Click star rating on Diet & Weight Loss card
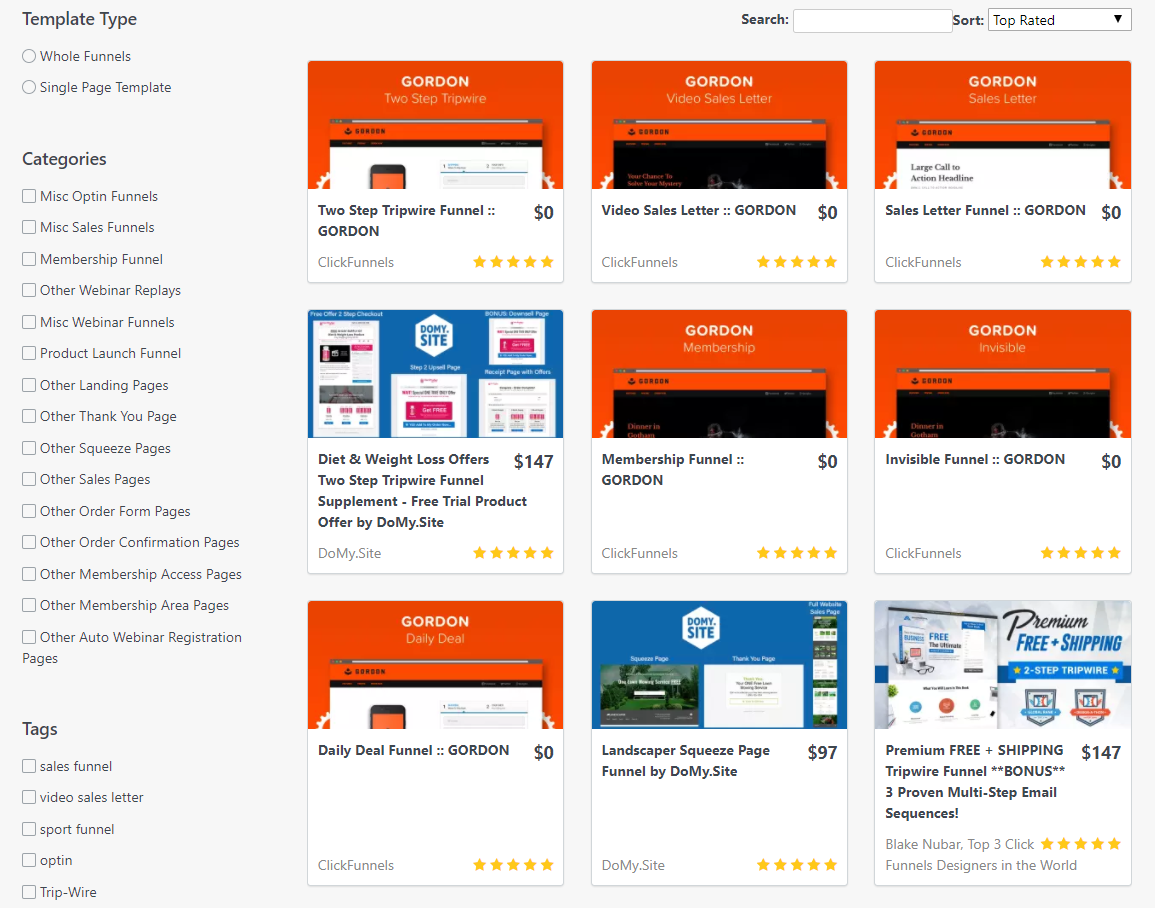 [513, 552]
